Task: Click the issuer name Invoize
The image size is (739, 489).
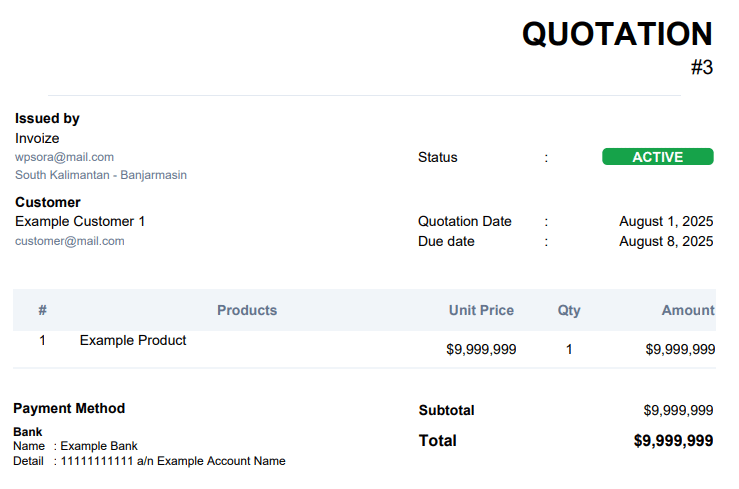Action: click(37, 138)
